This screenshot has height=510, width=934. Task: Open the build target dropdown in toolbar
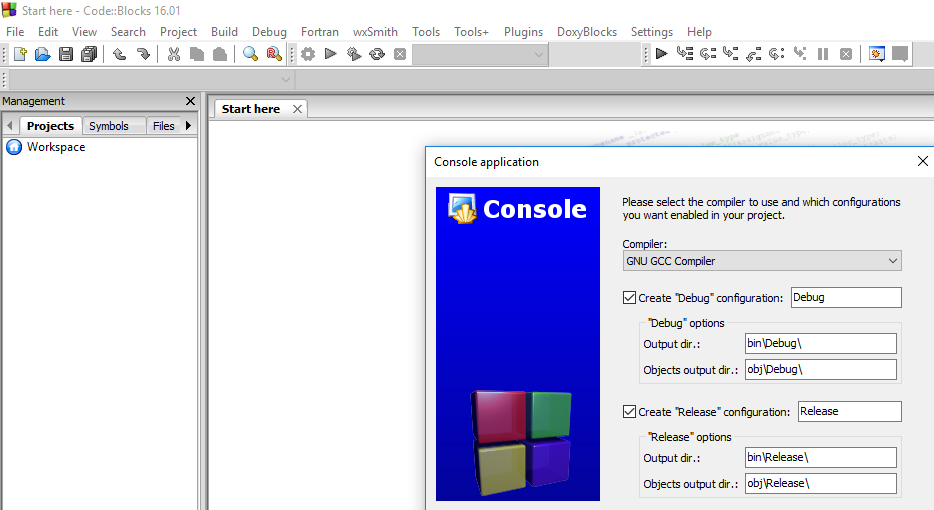coord(480,54)
